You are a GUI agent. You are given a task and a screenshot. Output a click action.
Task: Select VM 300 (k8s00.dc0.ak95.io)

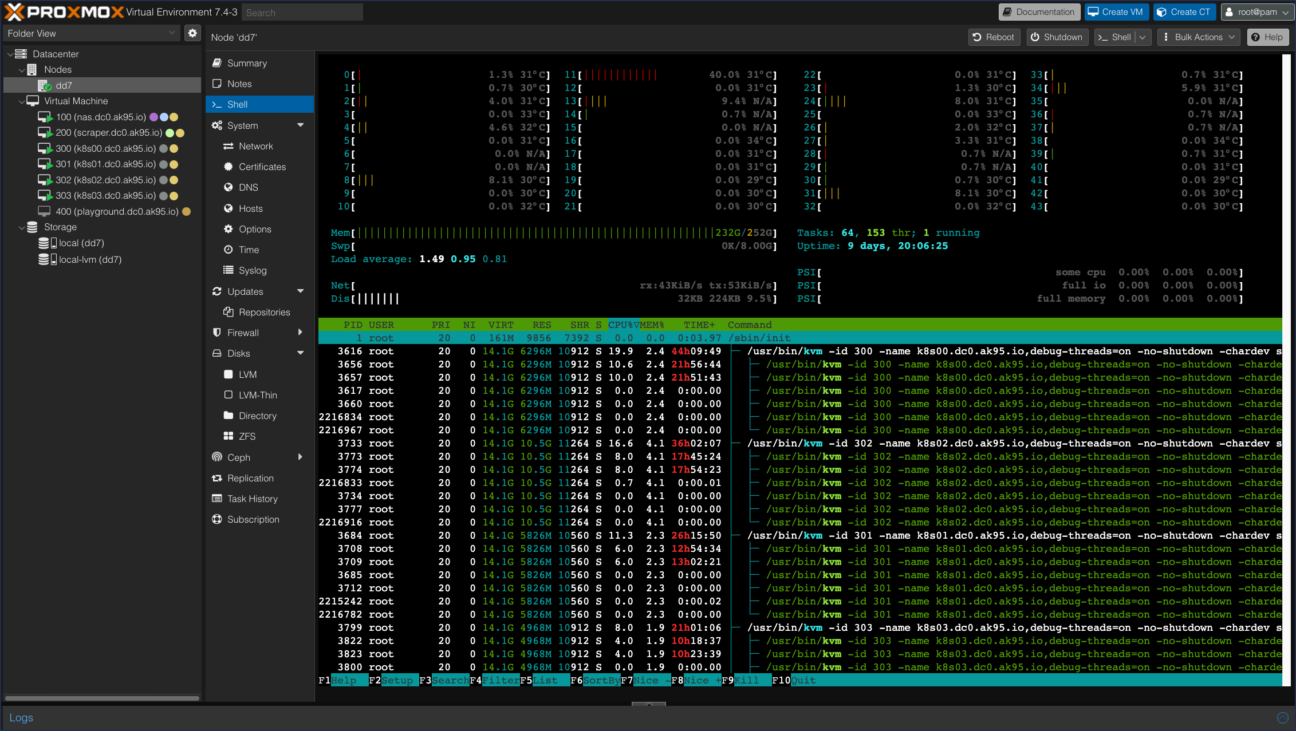click(x=101, y=148)
